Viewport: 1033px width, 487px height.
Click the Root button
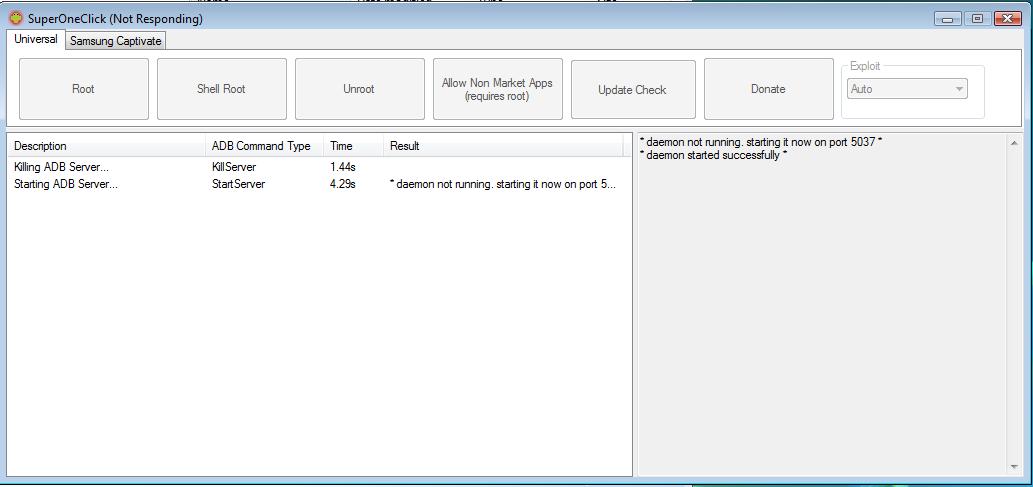tap(84, 89)
